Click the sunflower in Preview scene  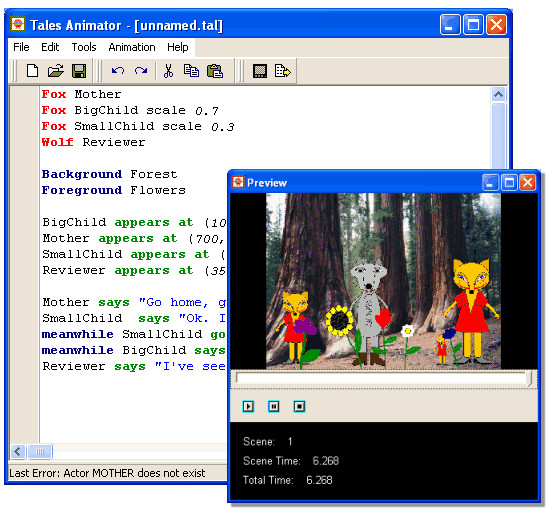point(339,320)
